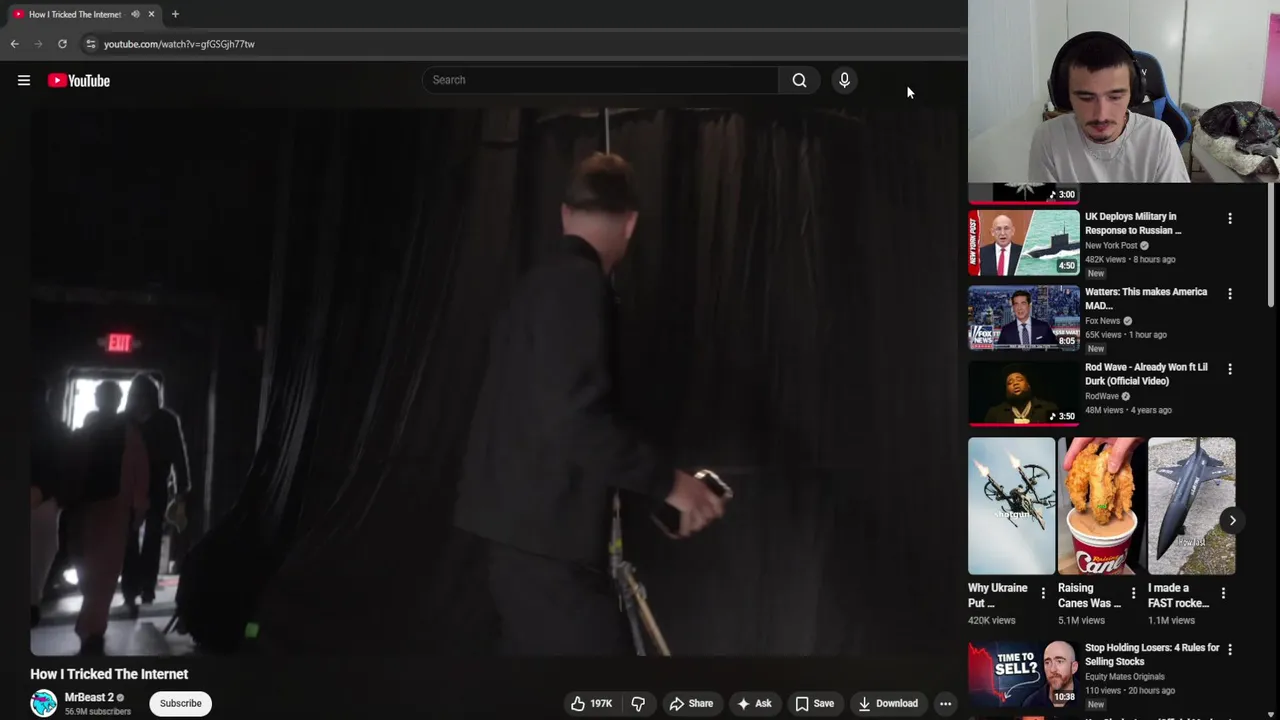Dislike the video with thumbs down
Image resolution: width=1280 pixels, height=720 pixels.
638,703
